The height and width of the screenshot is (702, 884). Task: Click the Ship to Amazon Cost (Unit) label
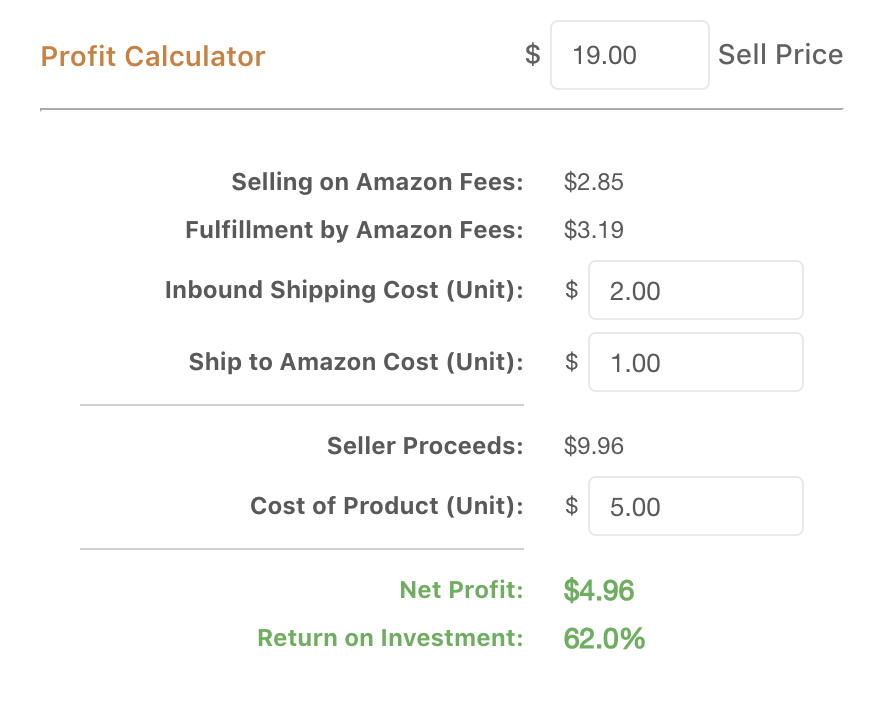(x=356, y=362)
